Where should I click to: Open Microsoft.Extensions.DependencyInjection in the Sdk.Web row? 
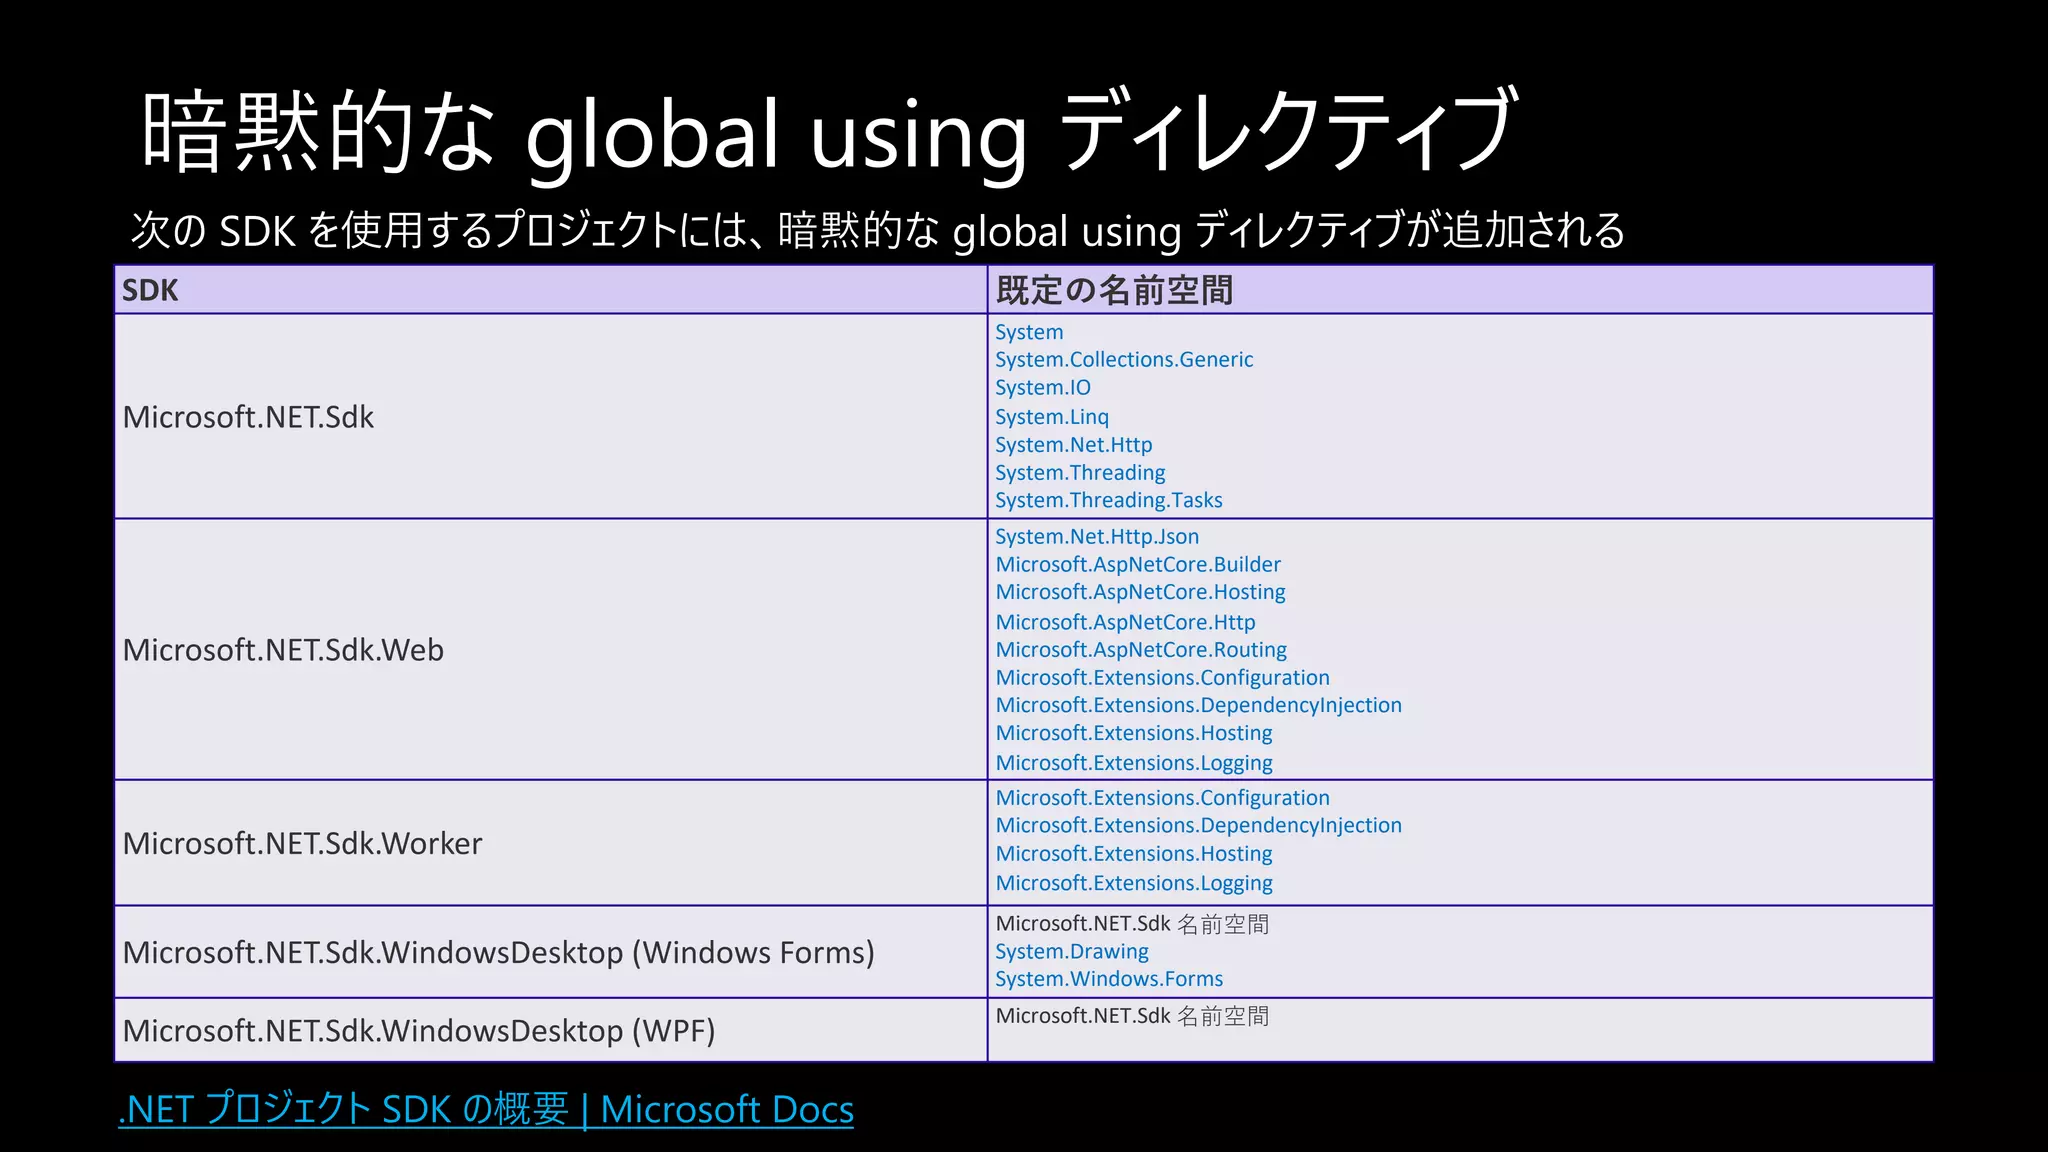(x=1199, y=706)
